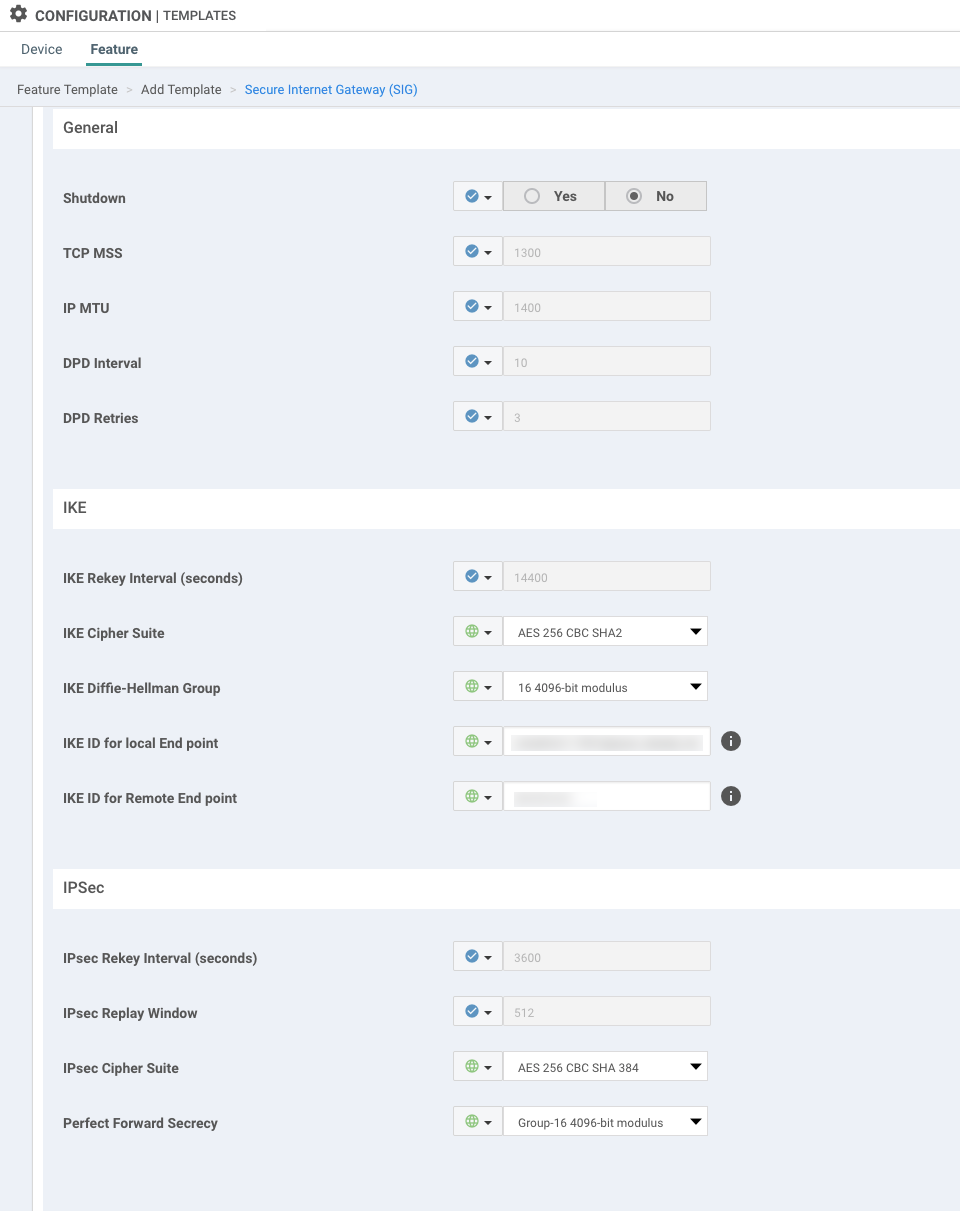The image size is (960, 1211).
Task: Click info icon beside IKE ID for Remote End point
Action: click(731, 796)
